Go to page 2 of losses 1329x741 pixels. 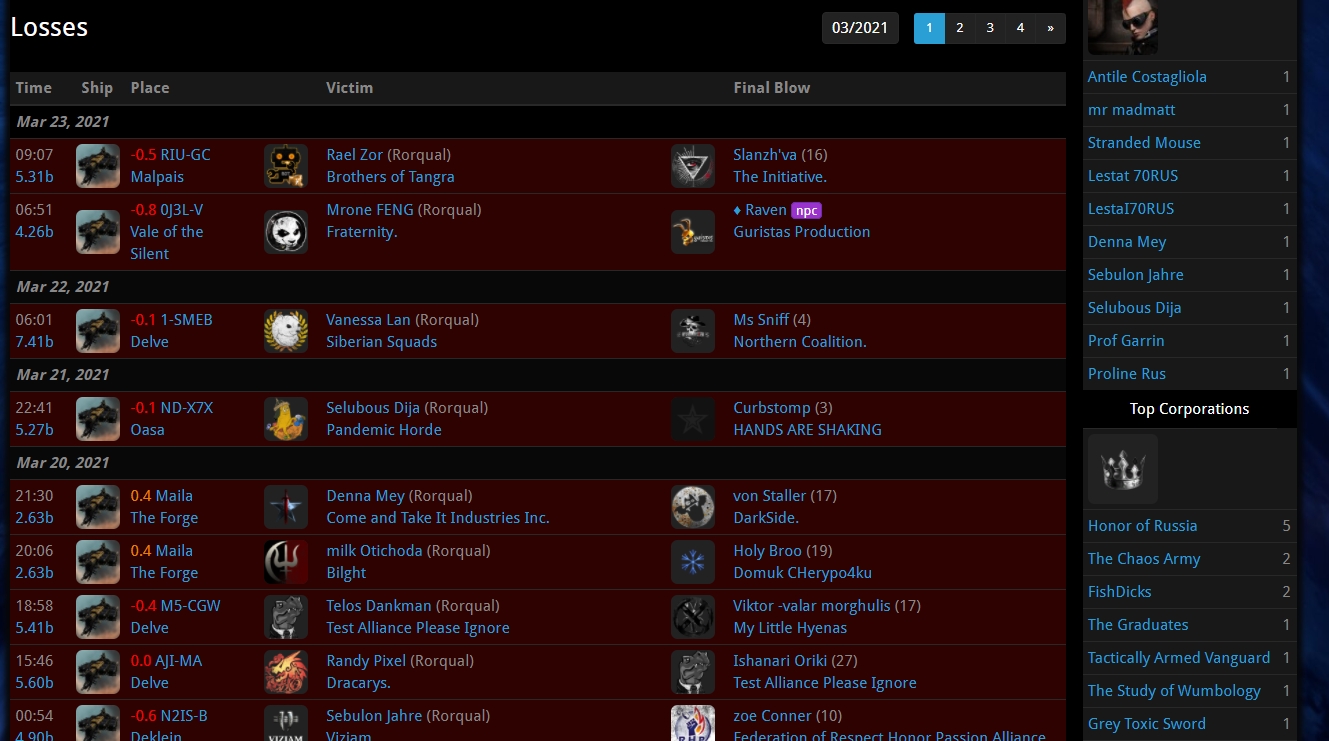[x=959, y=28]
